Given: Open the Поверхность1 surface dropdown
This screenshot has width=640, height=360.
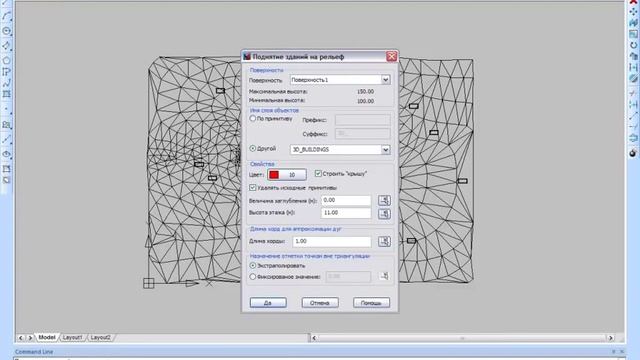Looking at the screenshot, I should pos(385,80).
